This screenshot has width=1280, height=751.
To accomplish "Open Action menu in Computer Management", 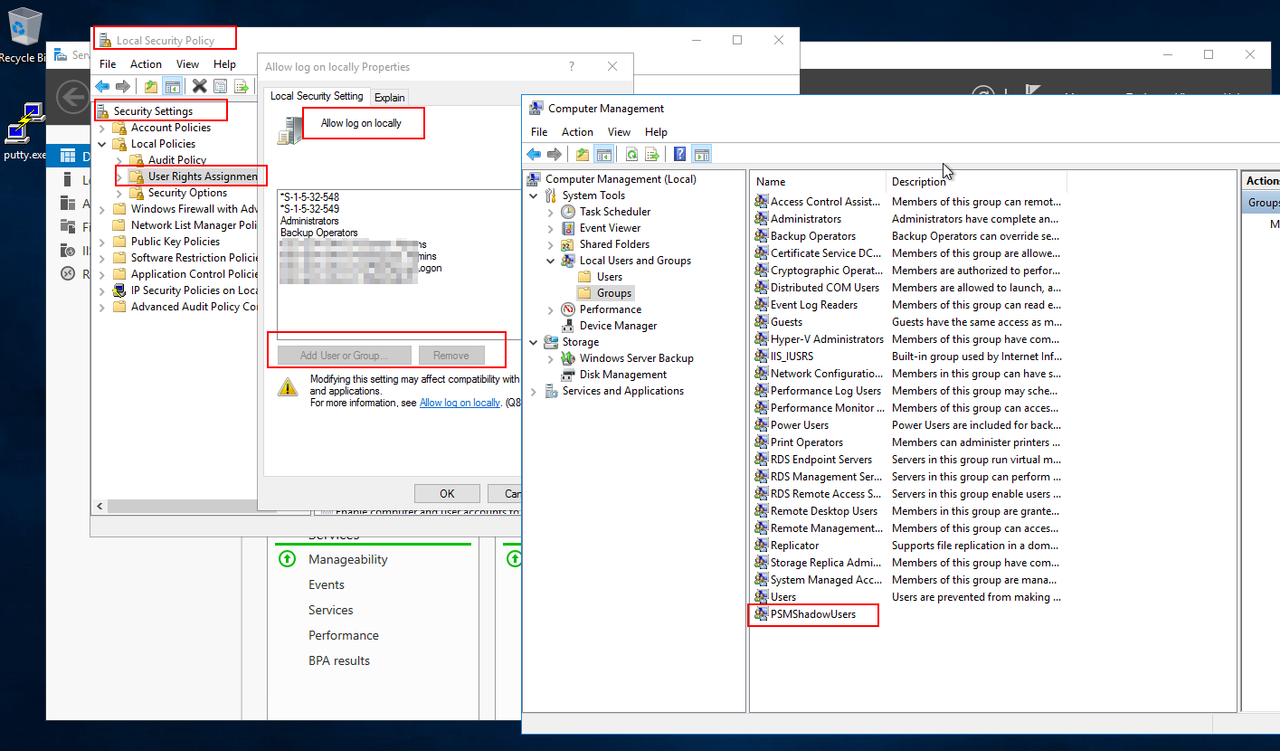I will click(577, 132).
